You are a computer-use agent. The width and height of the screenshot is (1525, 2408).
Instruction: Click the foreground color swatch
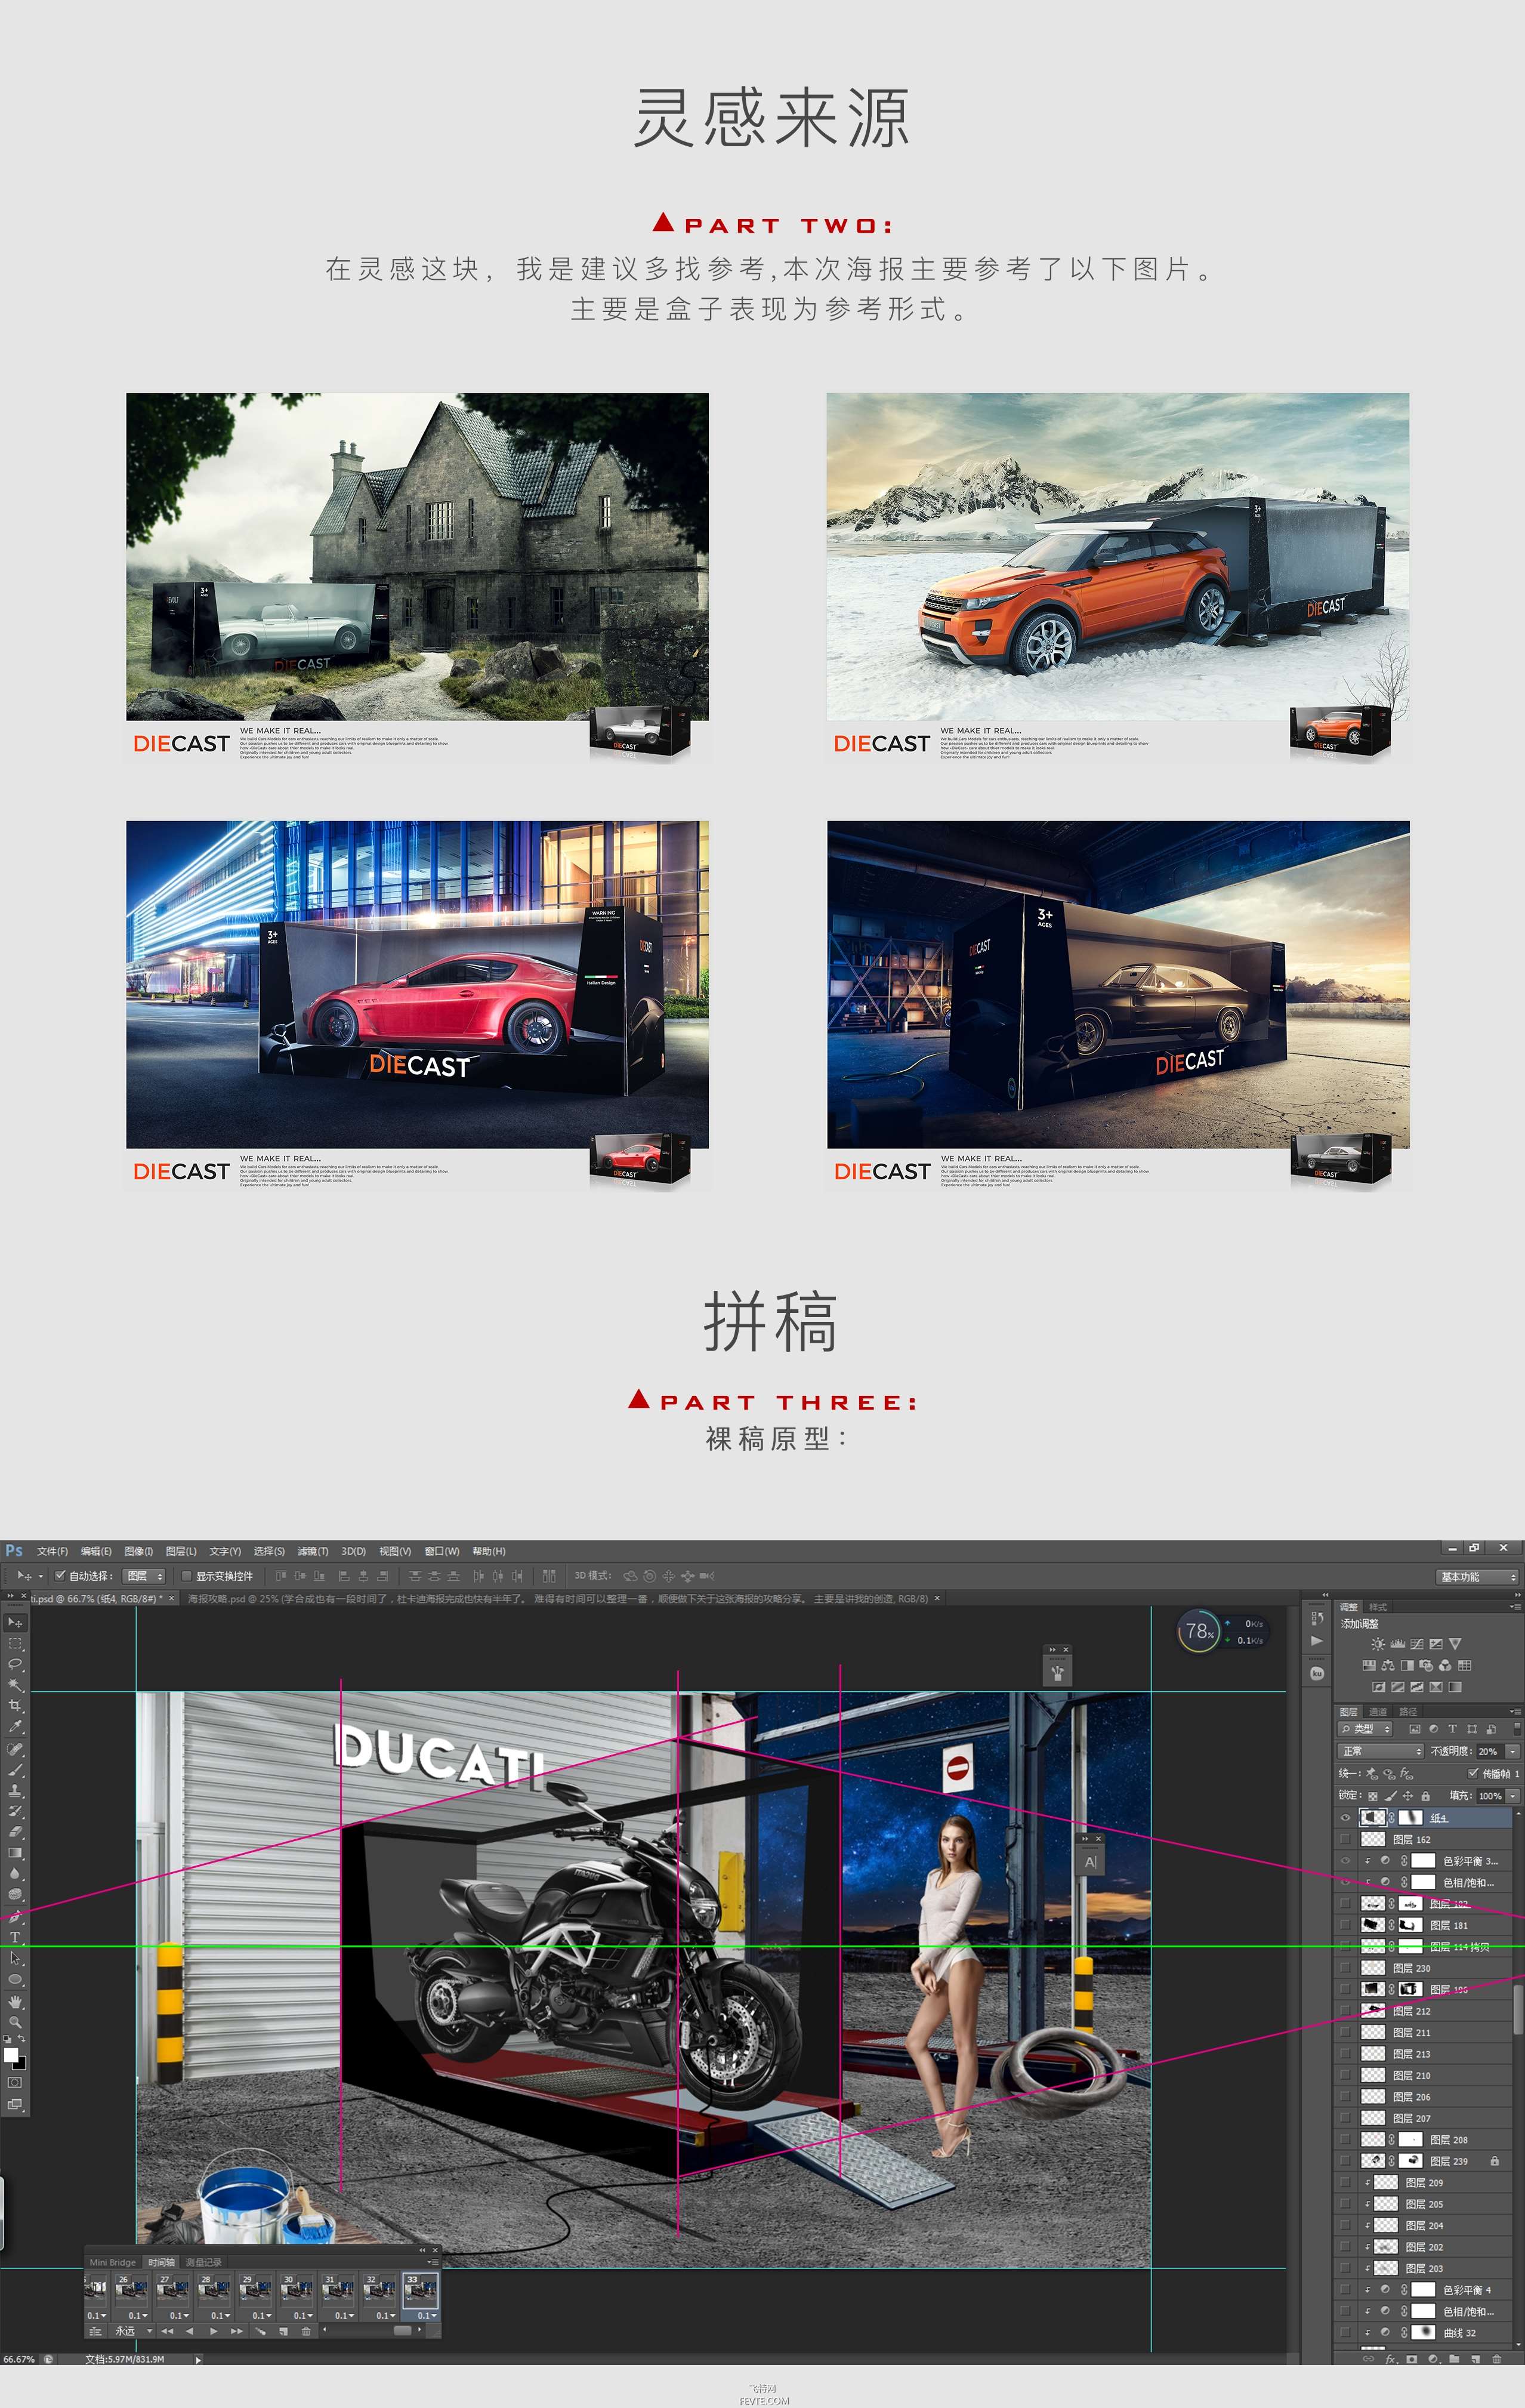pos(11,2055)
